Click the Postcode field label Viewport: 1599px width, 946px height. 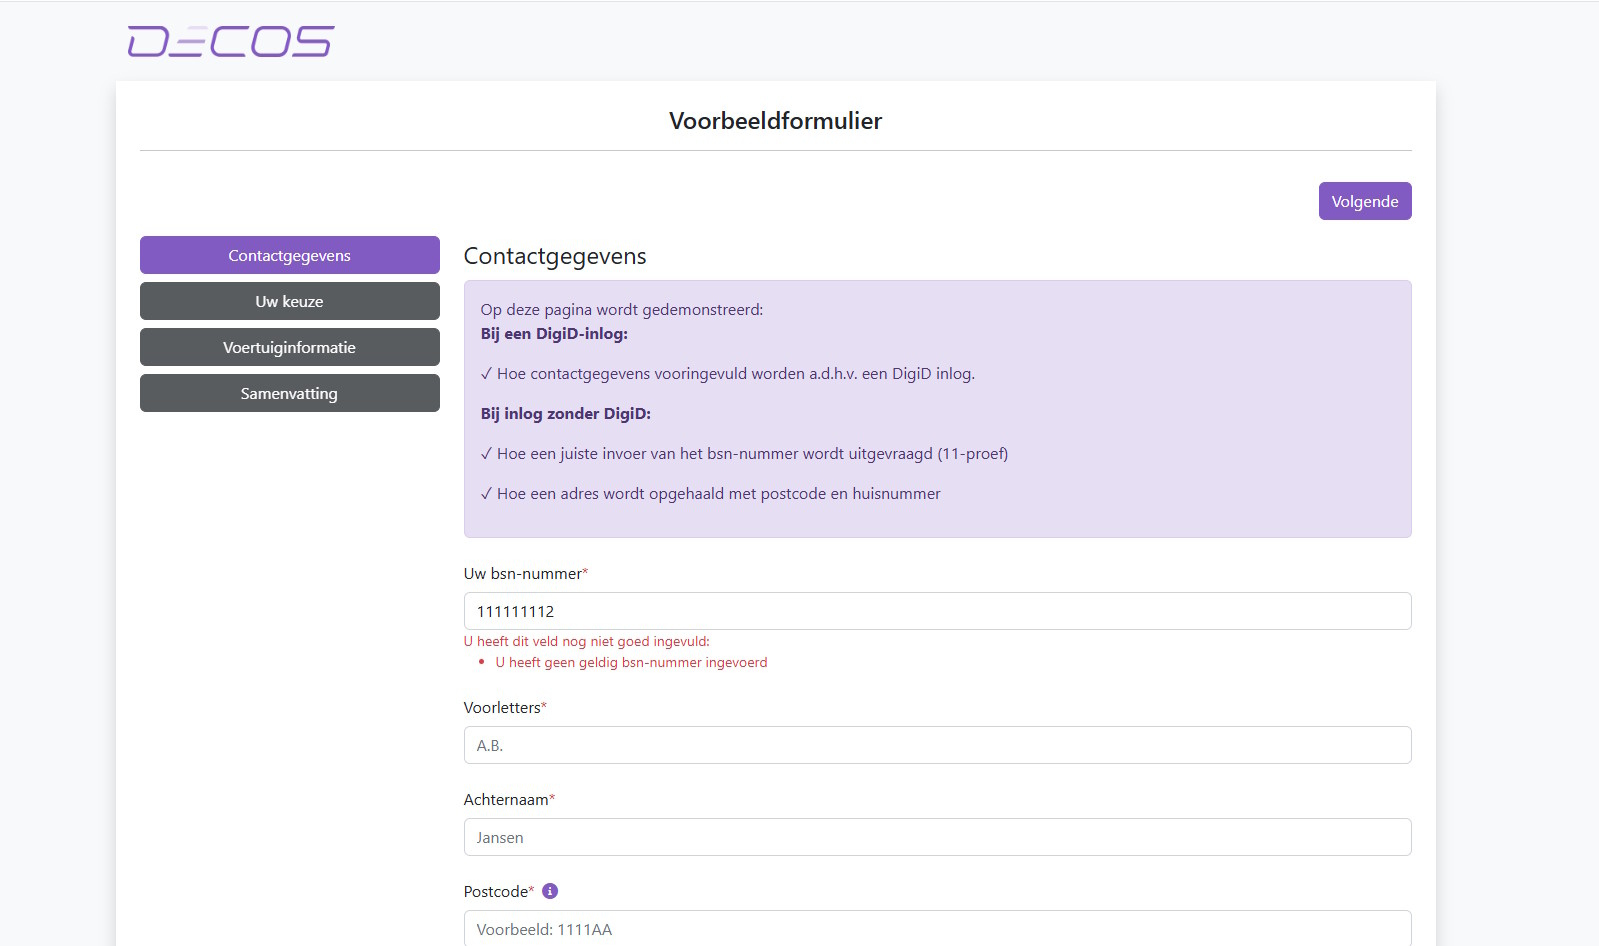pyautogui.click(x=496, y=892)
